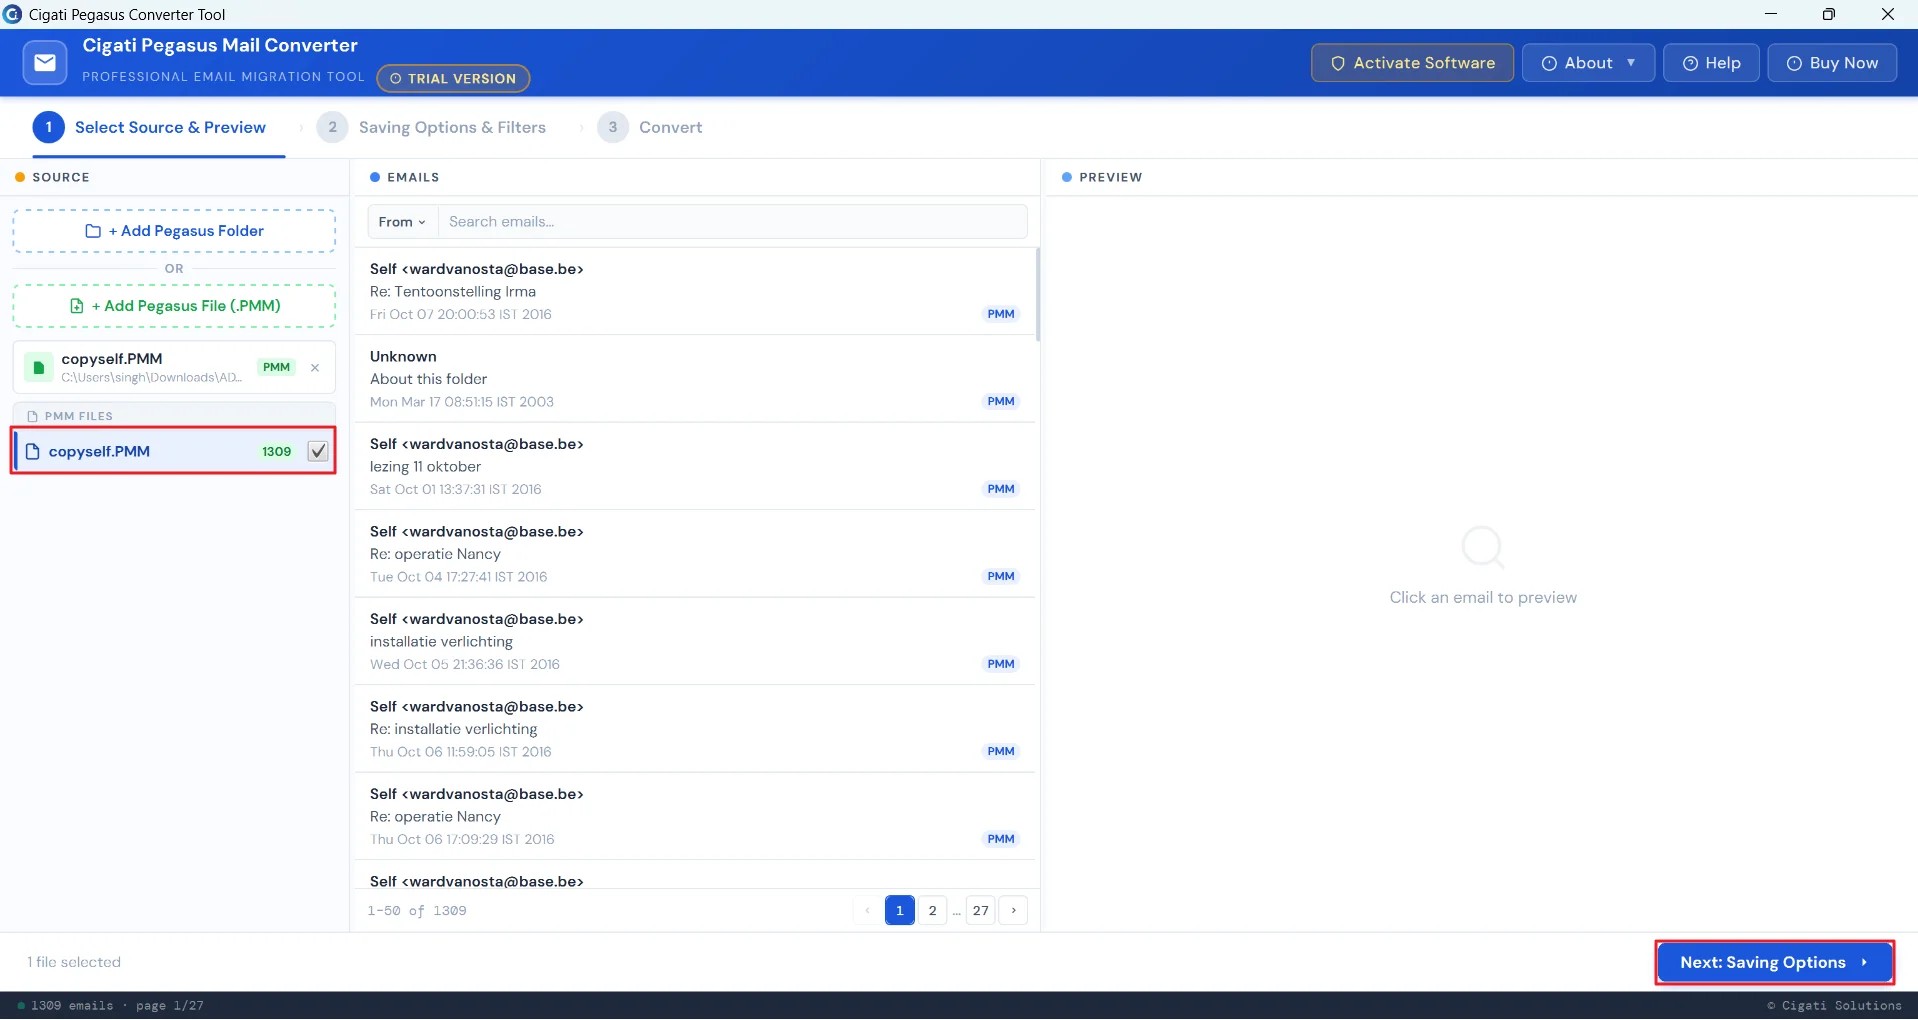Restore down the Cigati Pegasus Converter window
Screen dimensions: 1918x1020
tap(1829, 14)
